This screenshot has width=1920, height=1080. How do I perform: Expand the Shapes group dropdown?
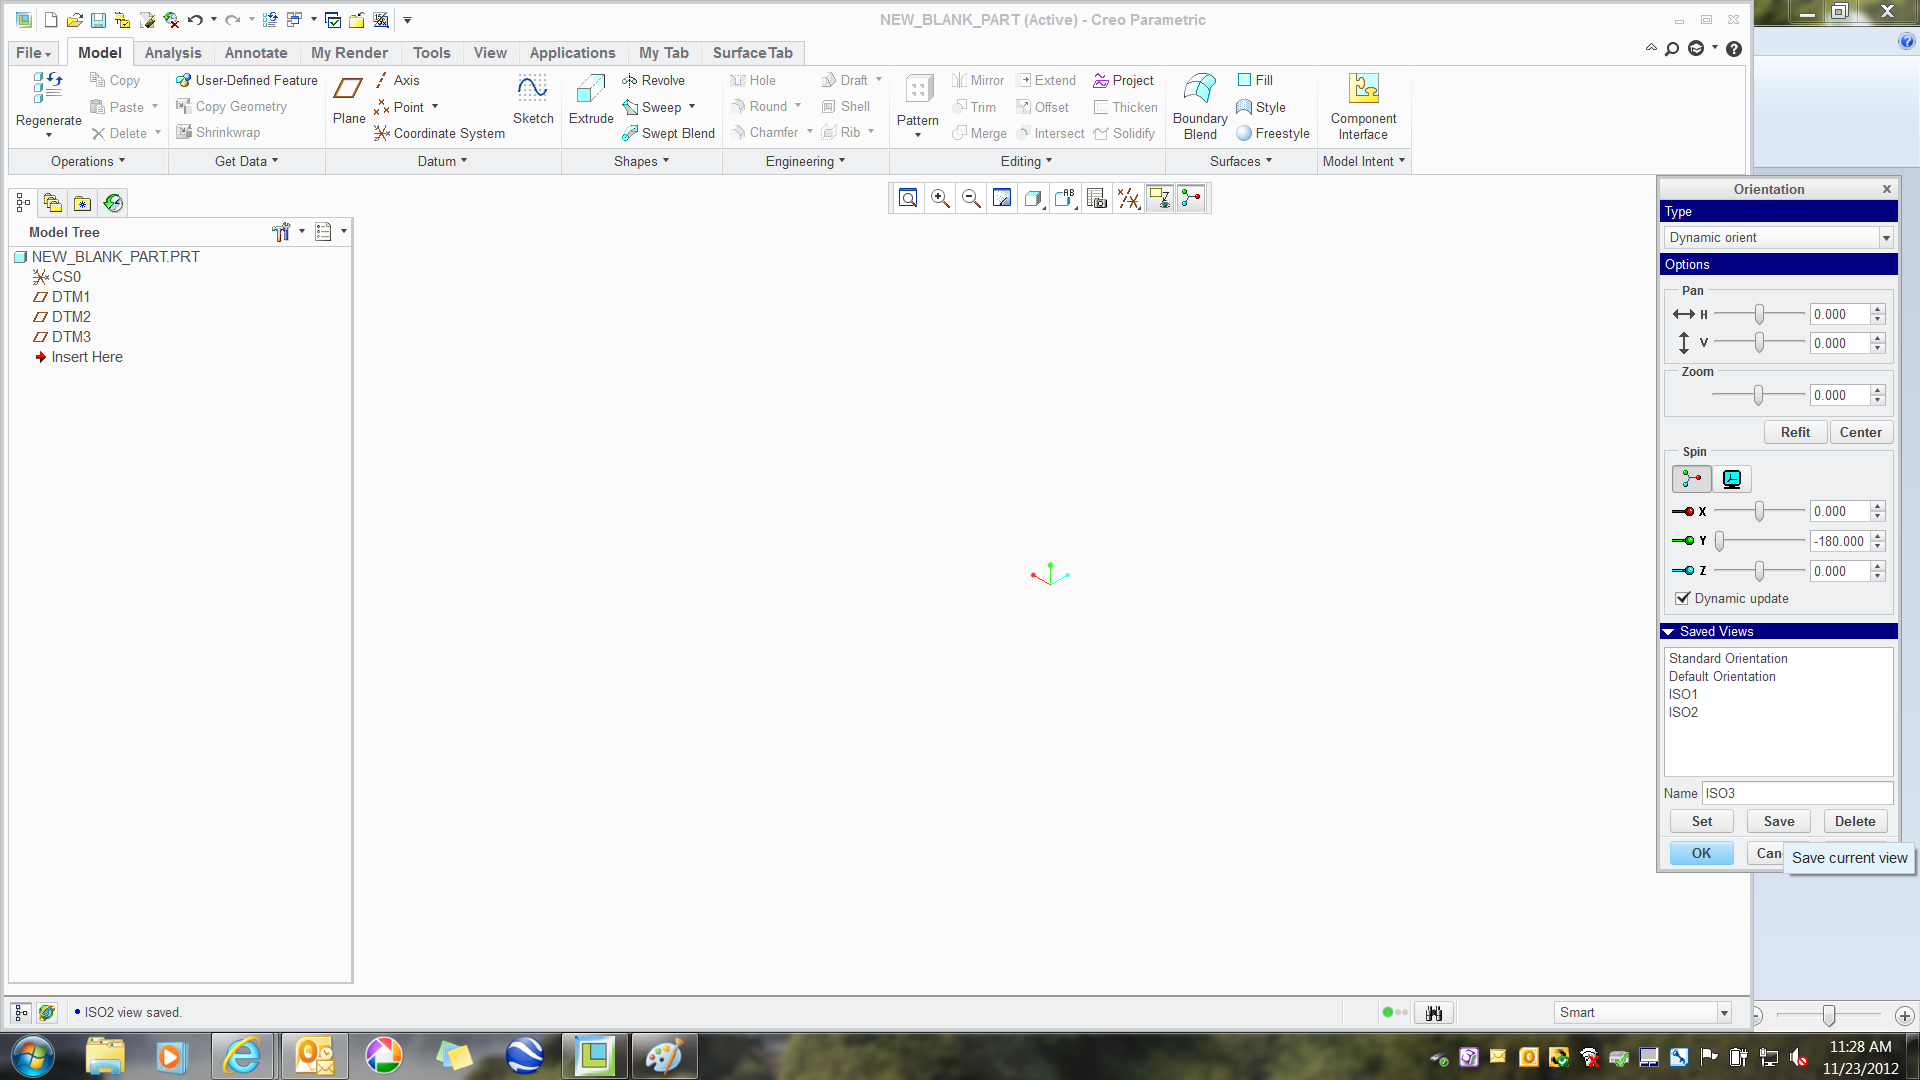tap(641, 161)
